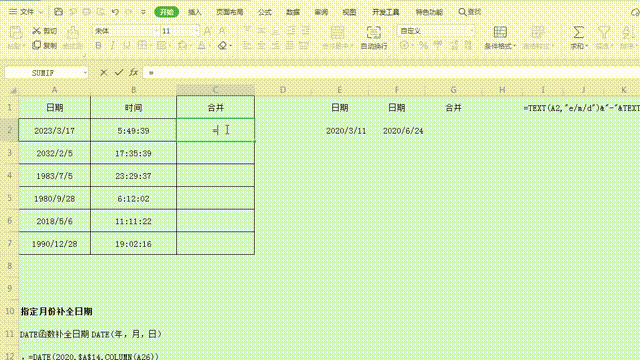Expand the quick access toolbar customize arrow

[143, 12]
